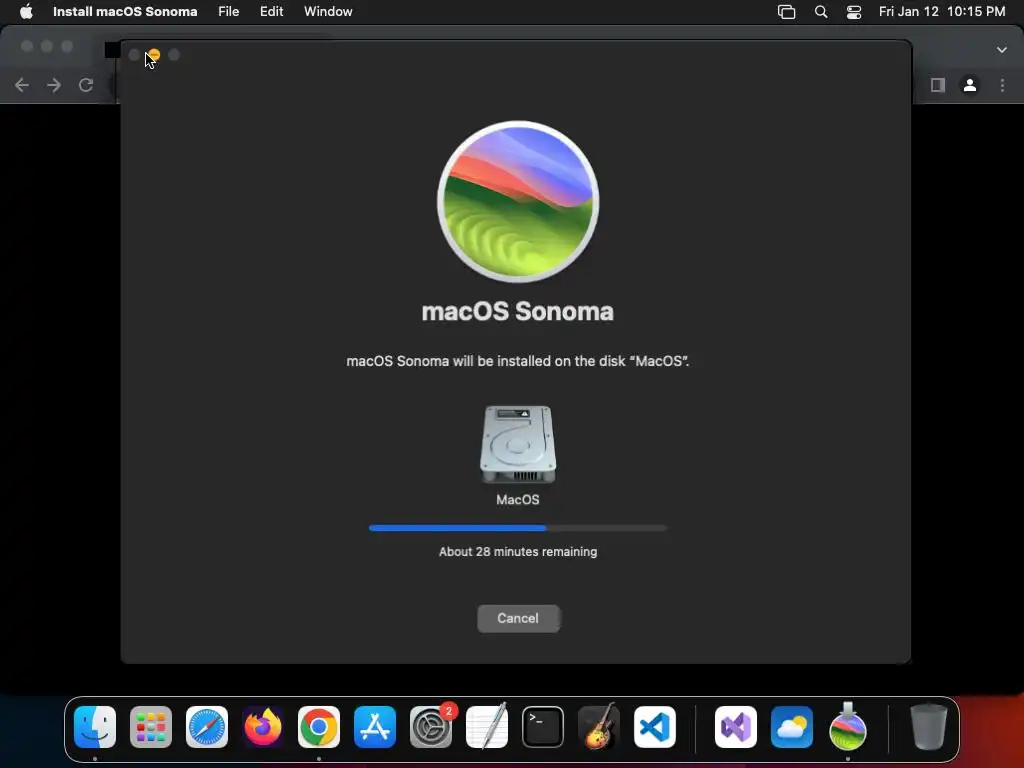Go back in the Chrome window

pos(22,85)
